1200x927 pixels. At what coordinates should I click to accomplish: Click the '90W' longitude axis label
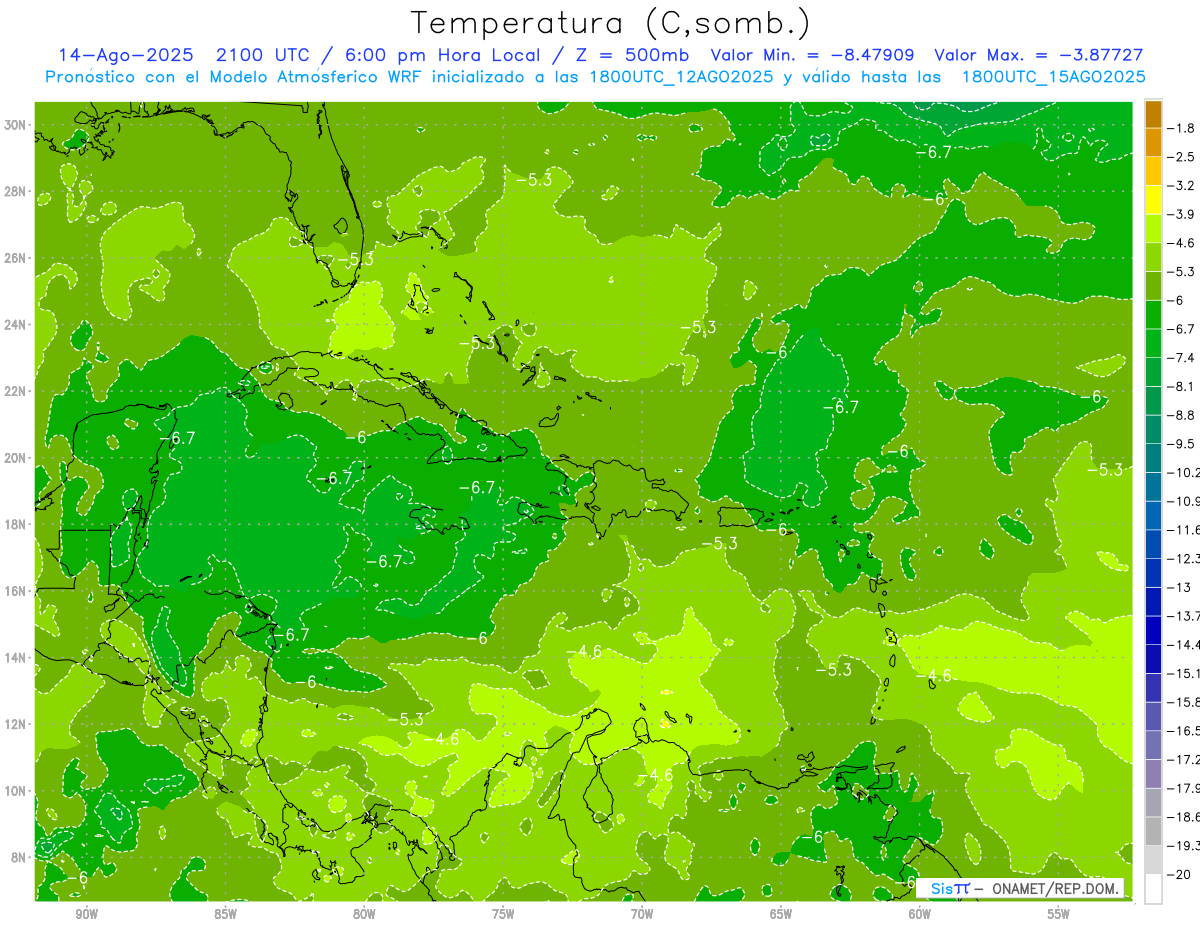pyautogui.click(x=87, y=914)
